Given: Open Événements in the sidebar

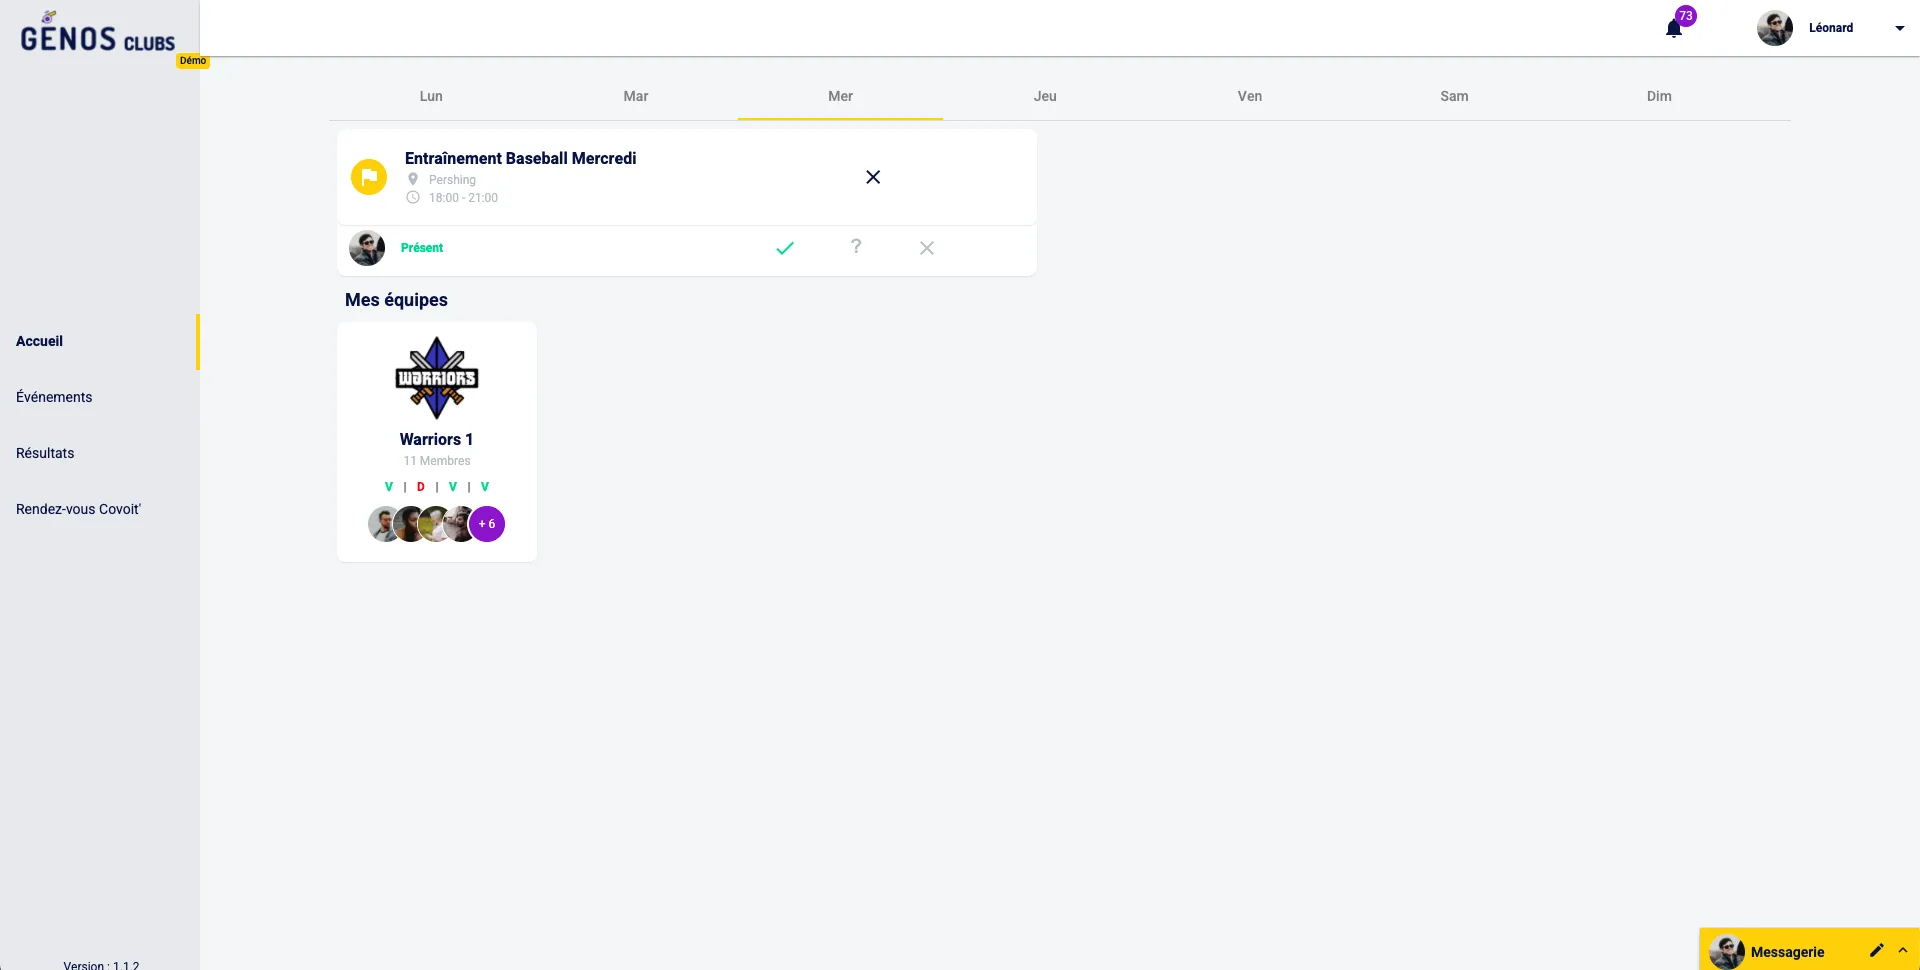Looking at the screenshot, I should 54,397.
